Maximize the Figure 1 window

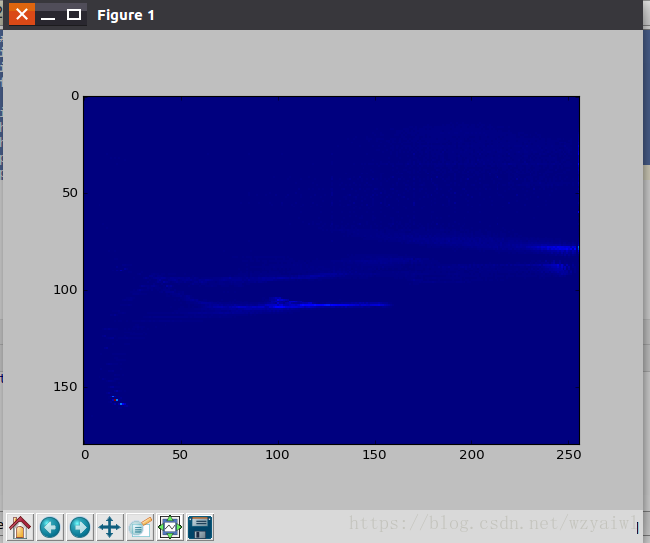[x=74, y=15]
